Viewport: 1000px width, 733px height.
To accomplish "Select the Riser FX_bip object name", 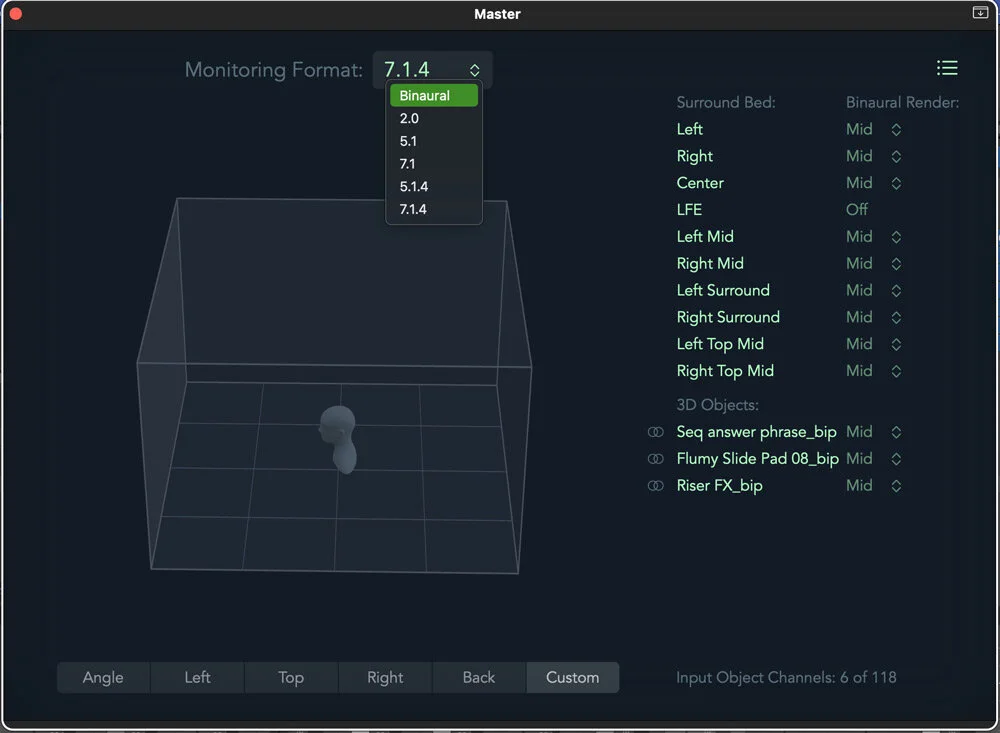I will pyautogui.click(x=719, y=485).
